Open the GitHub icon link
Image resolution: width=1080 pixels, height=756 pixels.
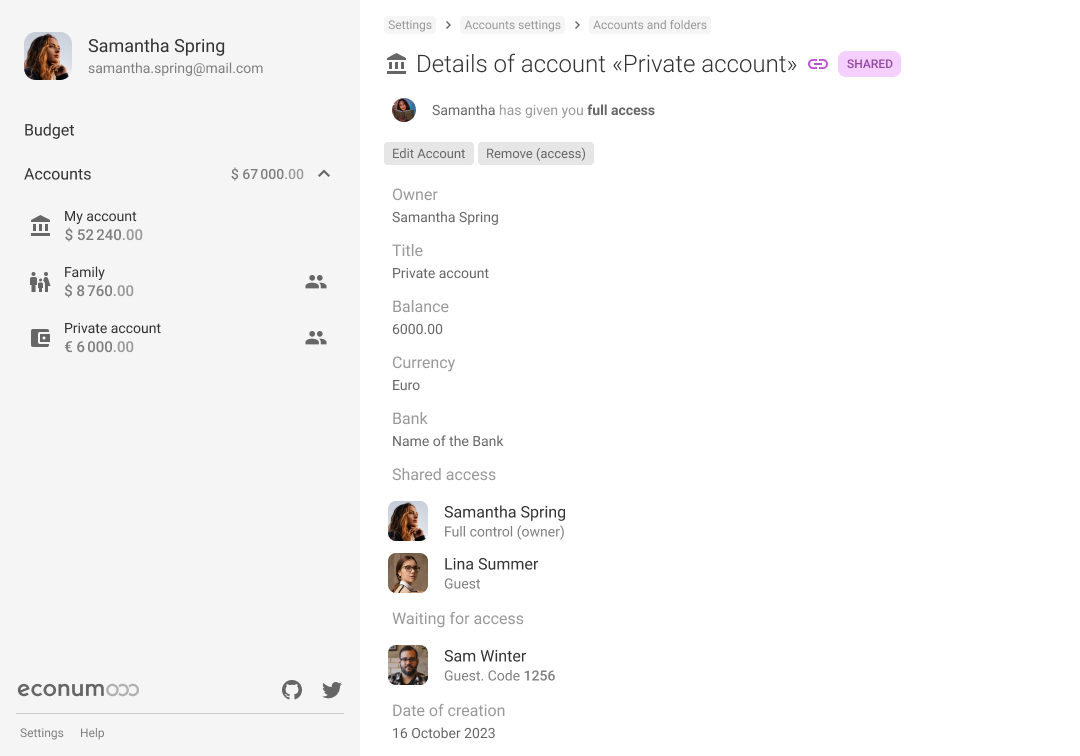tap(292, 689)
